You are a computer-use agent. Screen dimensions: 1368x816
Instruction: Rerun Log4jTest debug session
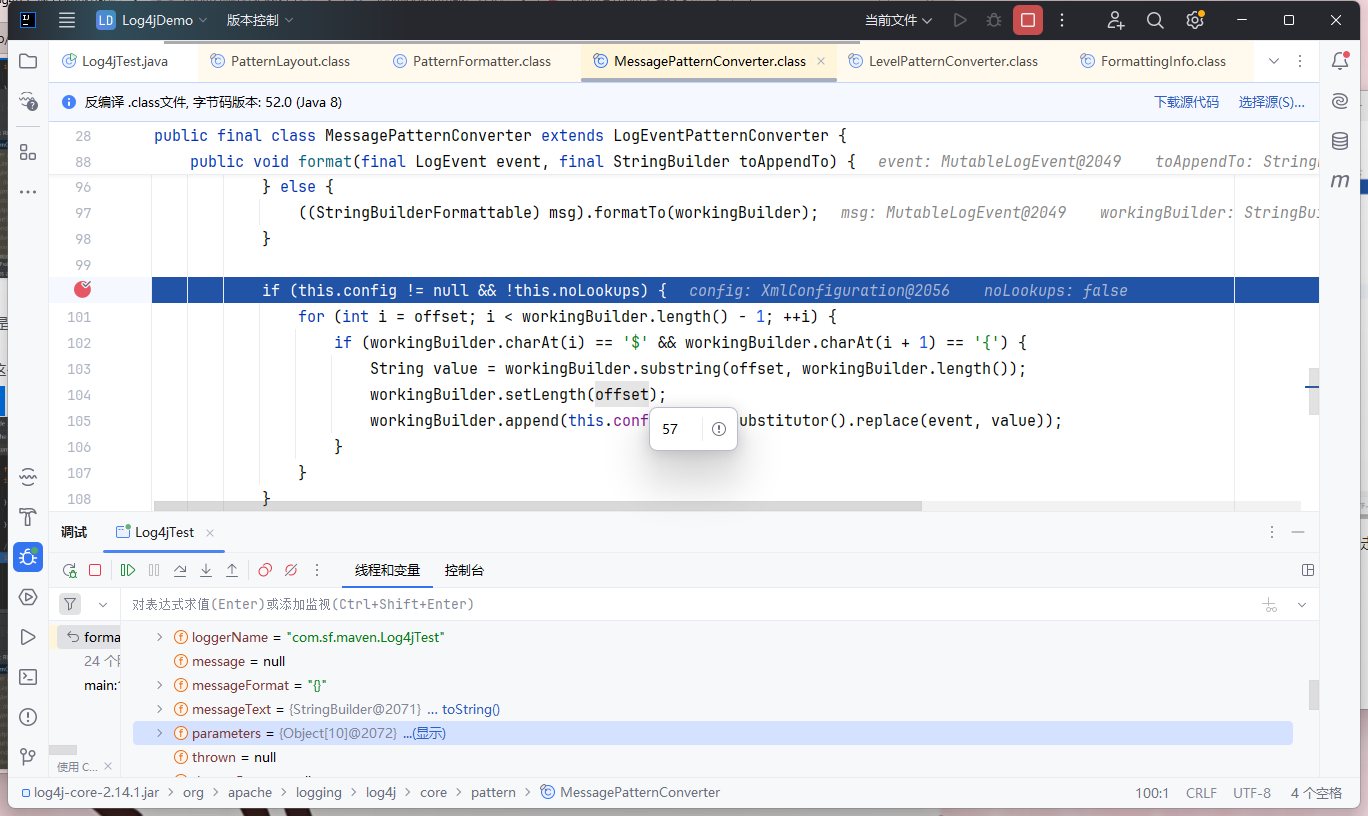point(69,570)
